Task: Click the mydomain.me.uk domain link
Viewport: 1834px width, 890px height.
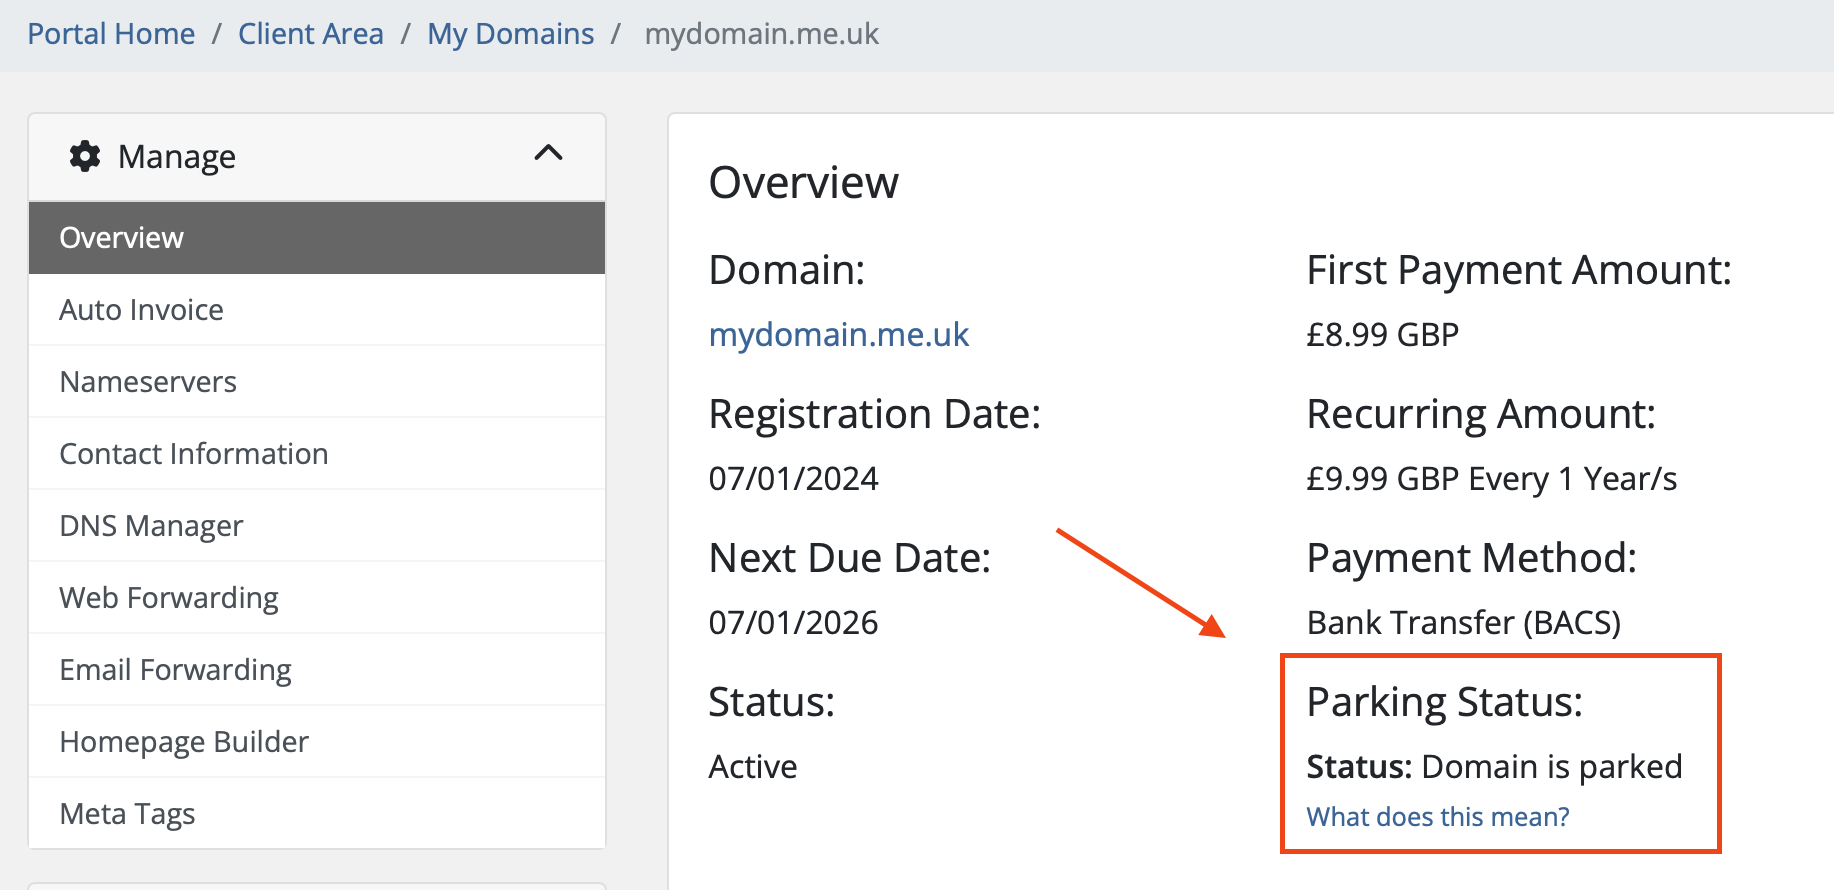Action: [x=838, y=335]
